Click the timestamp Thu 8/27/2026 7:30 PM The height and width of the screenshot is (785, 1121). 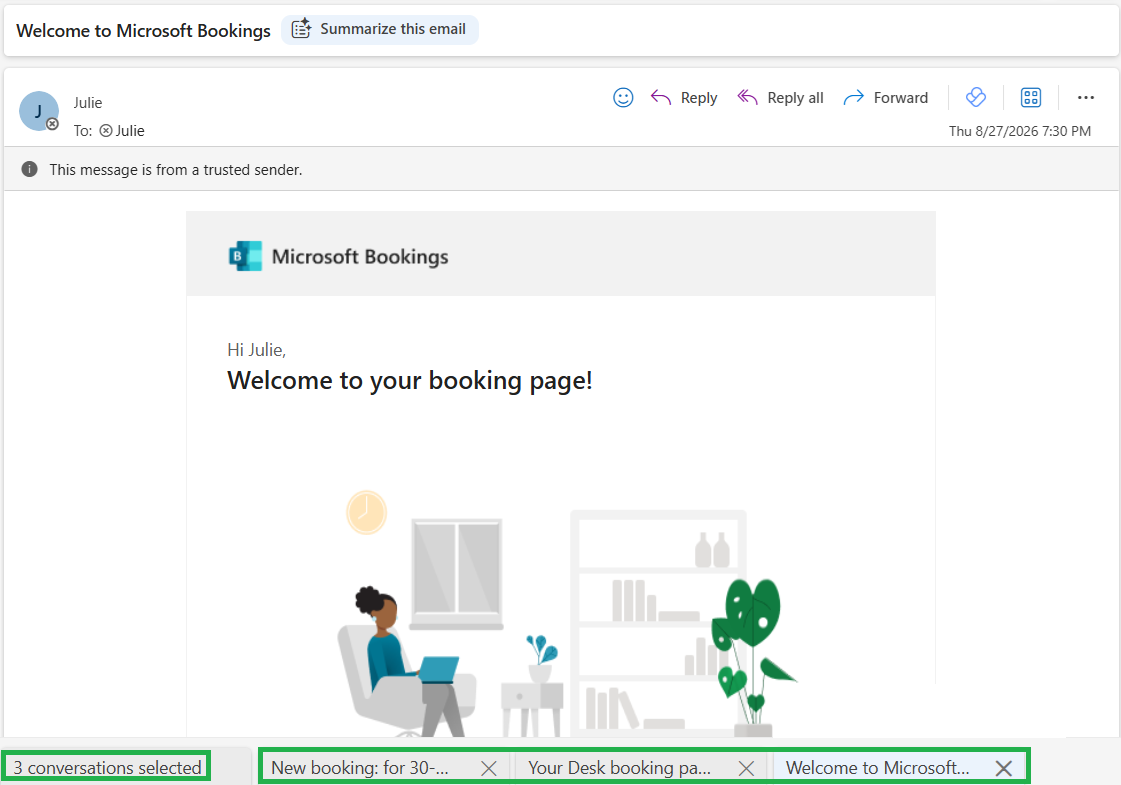[1019, 132]
